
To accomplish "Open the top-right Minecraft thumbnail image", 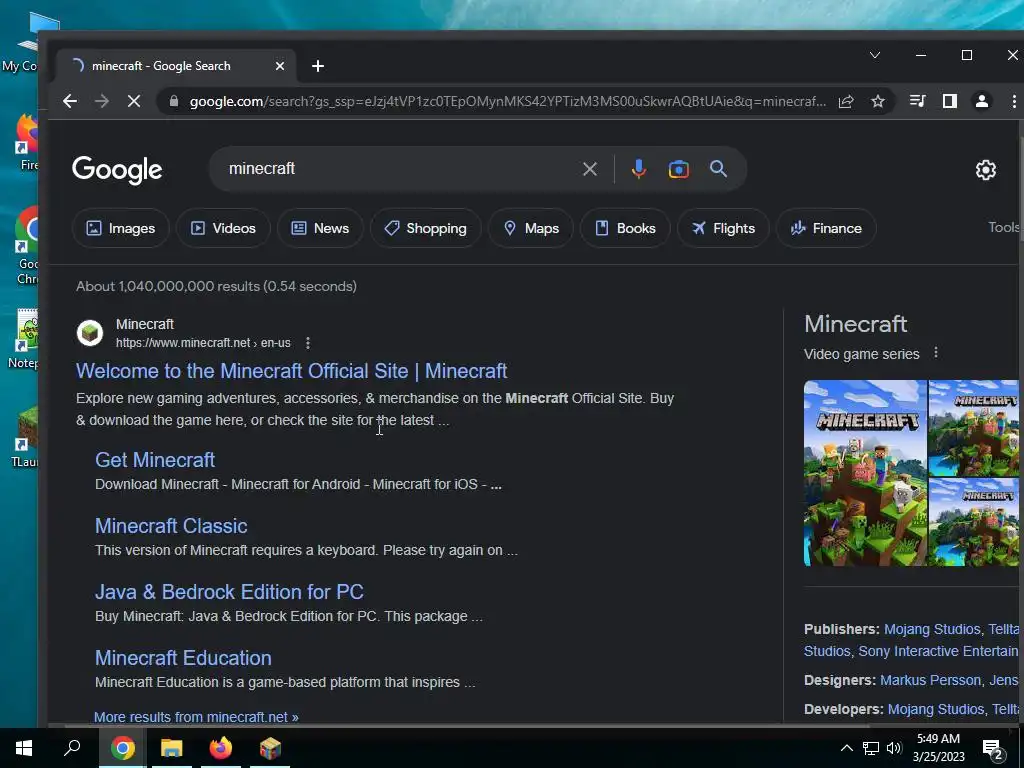I will 973,428.
